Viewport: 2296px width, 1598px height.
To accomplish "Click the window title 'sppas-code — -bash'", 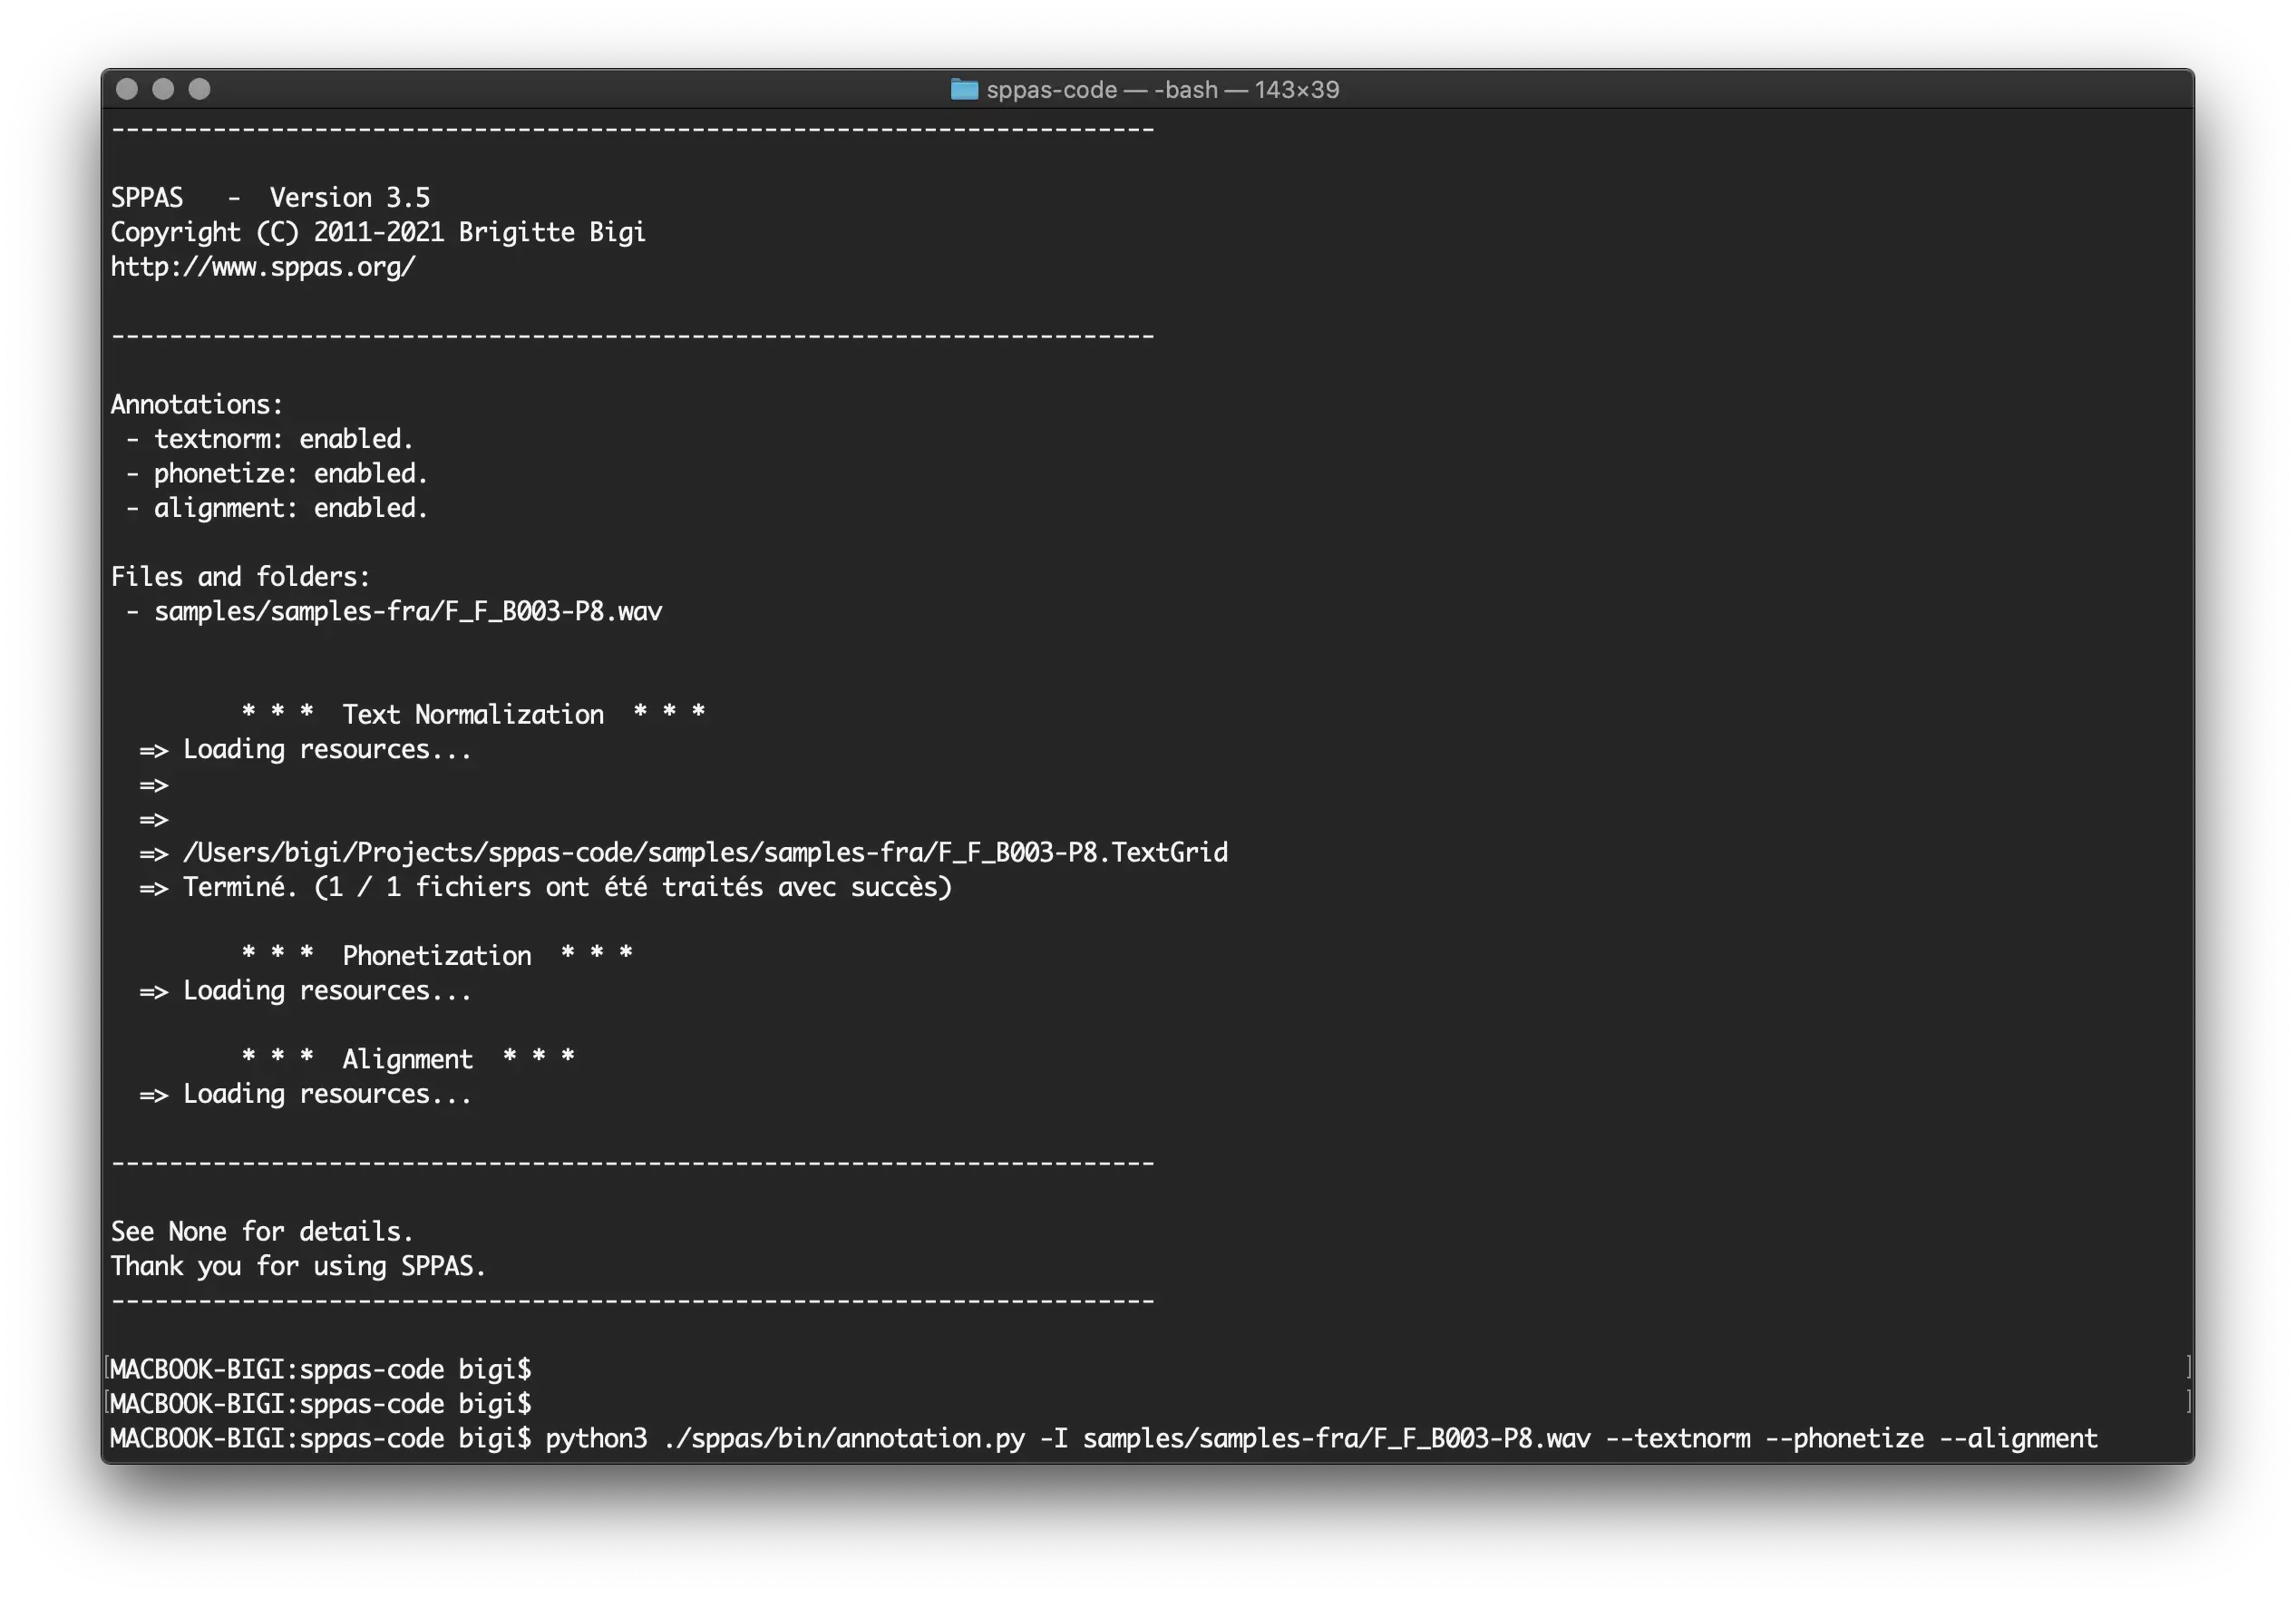I will pos(1161,90).
